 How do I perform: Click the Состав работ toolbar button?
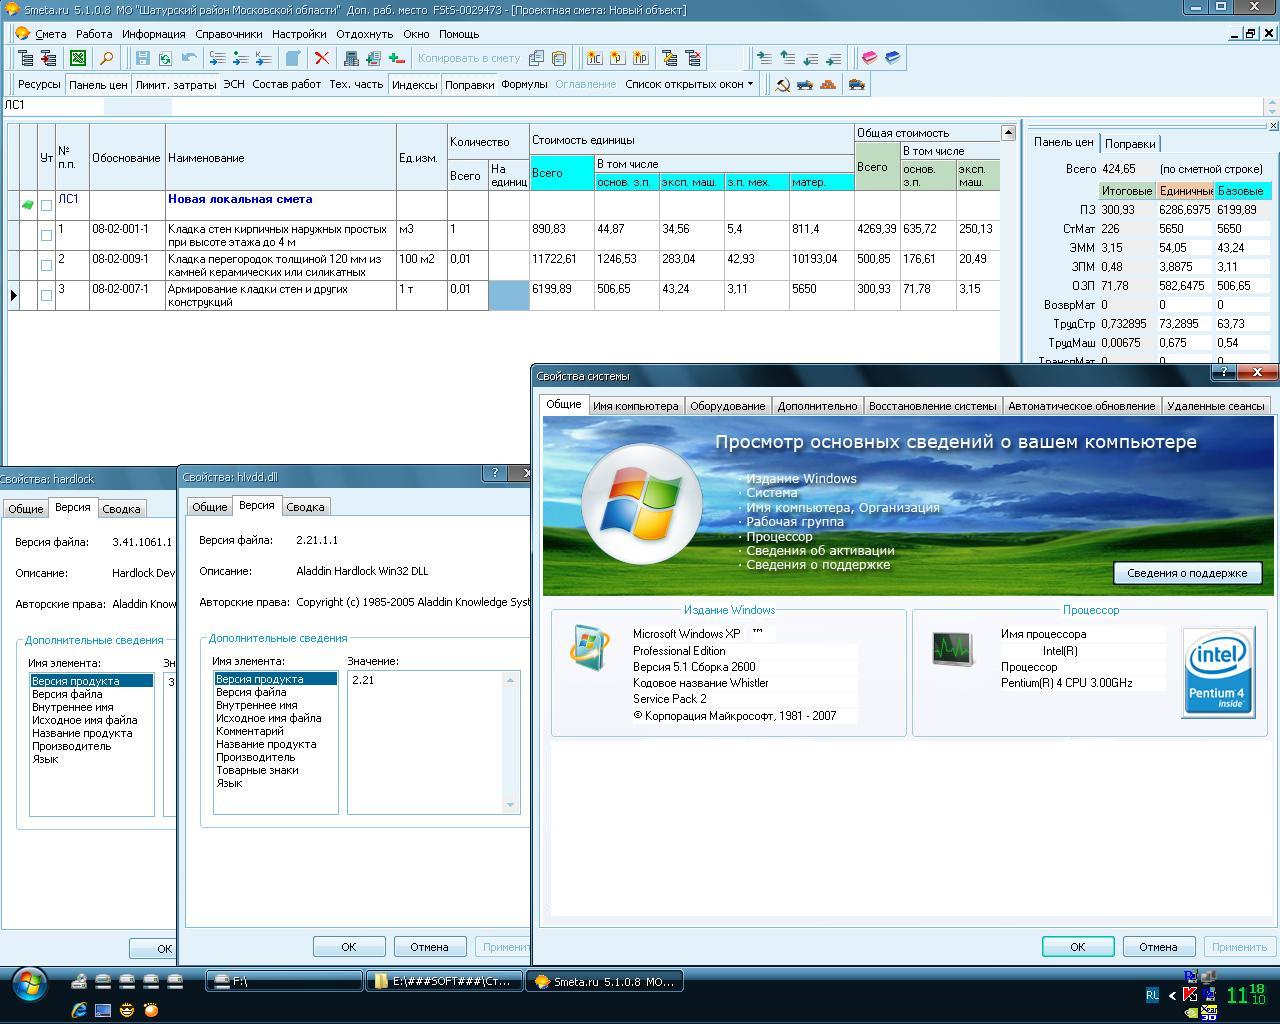287,85
